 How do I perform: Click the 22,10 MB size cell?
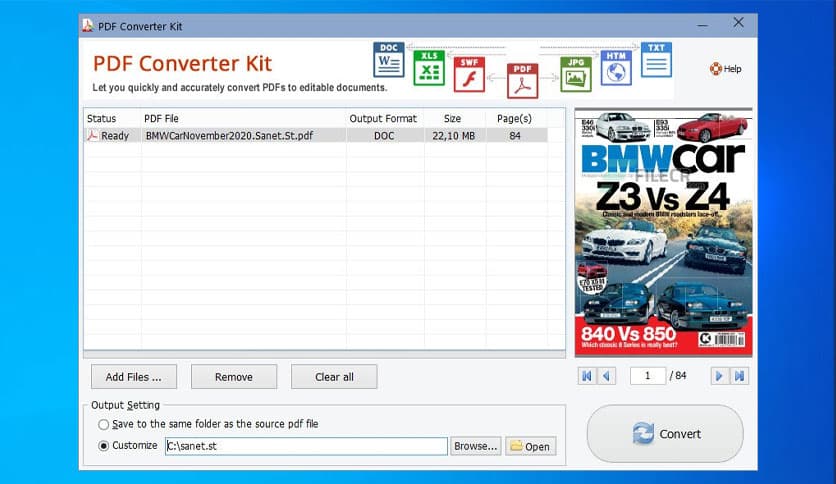(x=454, y=135)
